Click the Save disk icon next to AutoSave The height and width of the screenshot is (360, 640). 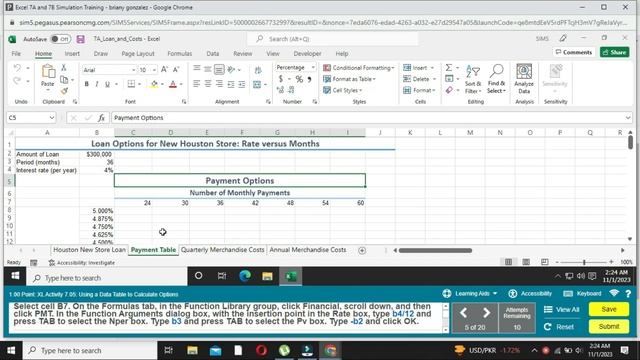[x=80, y=39]
